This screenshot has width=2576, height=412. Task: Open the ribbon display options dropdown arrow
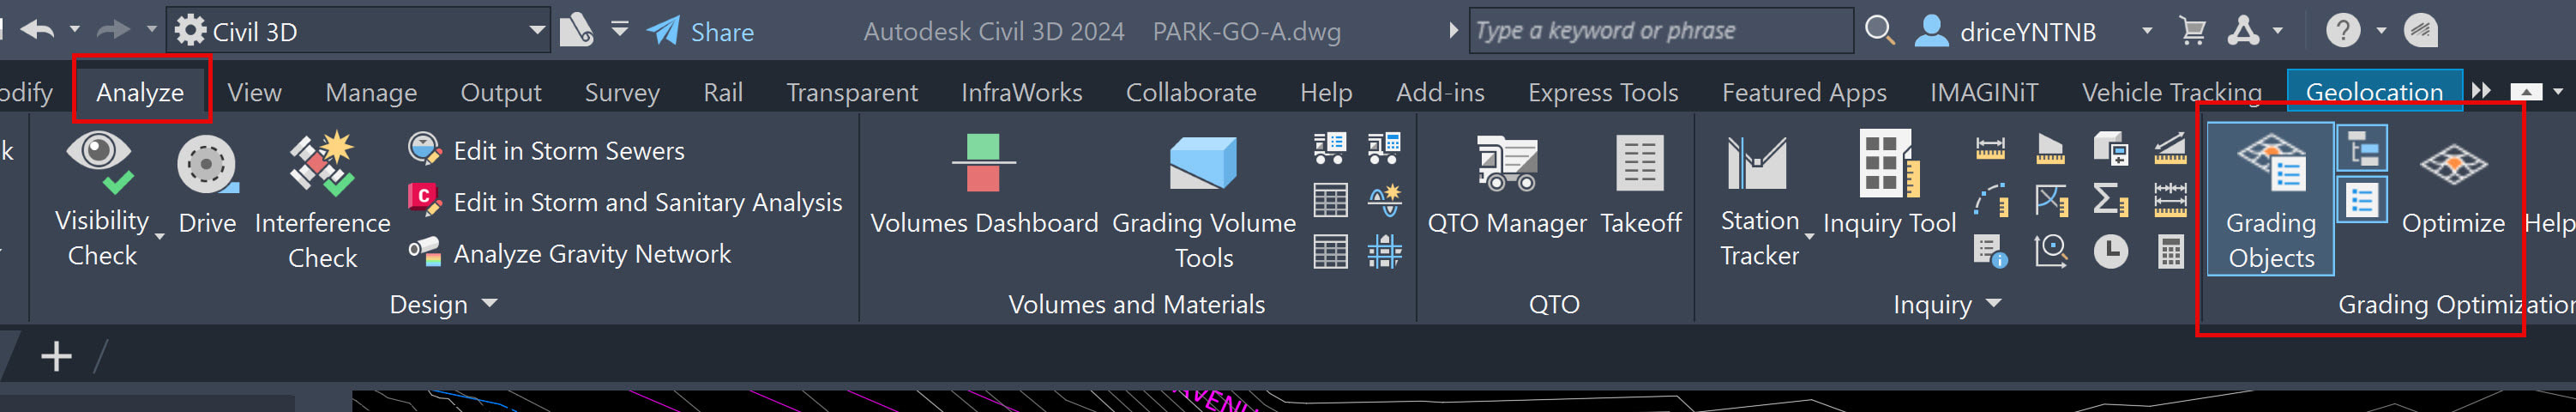[x=2558, y=92]
